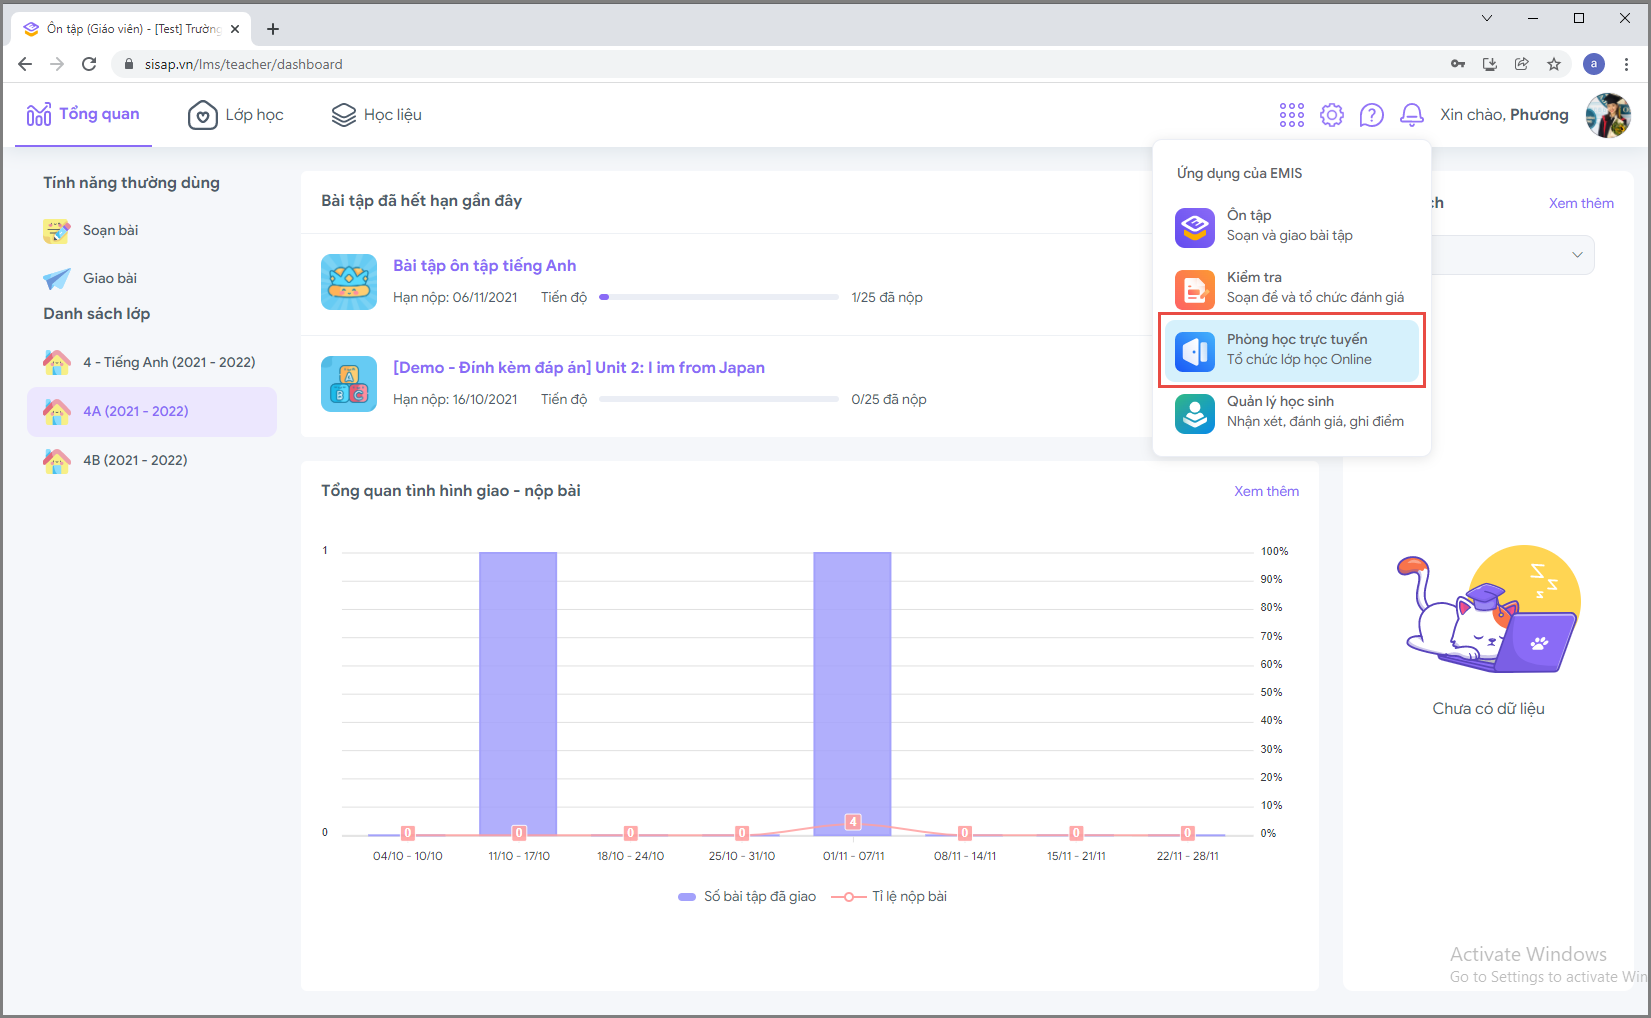Click the chart bar for 11/10 - 17/10
The height and width of the screenshot is (1018, 1651).
[x=518, y=694]
